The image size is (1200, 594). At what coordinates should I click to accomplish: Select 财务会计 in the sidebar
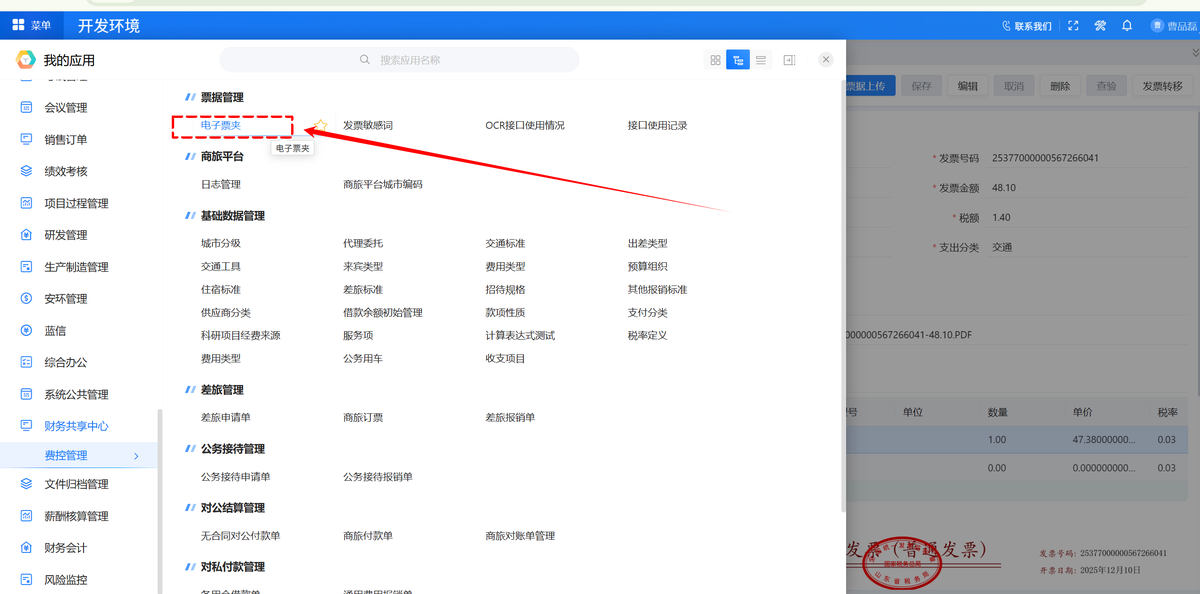[66, 548]
